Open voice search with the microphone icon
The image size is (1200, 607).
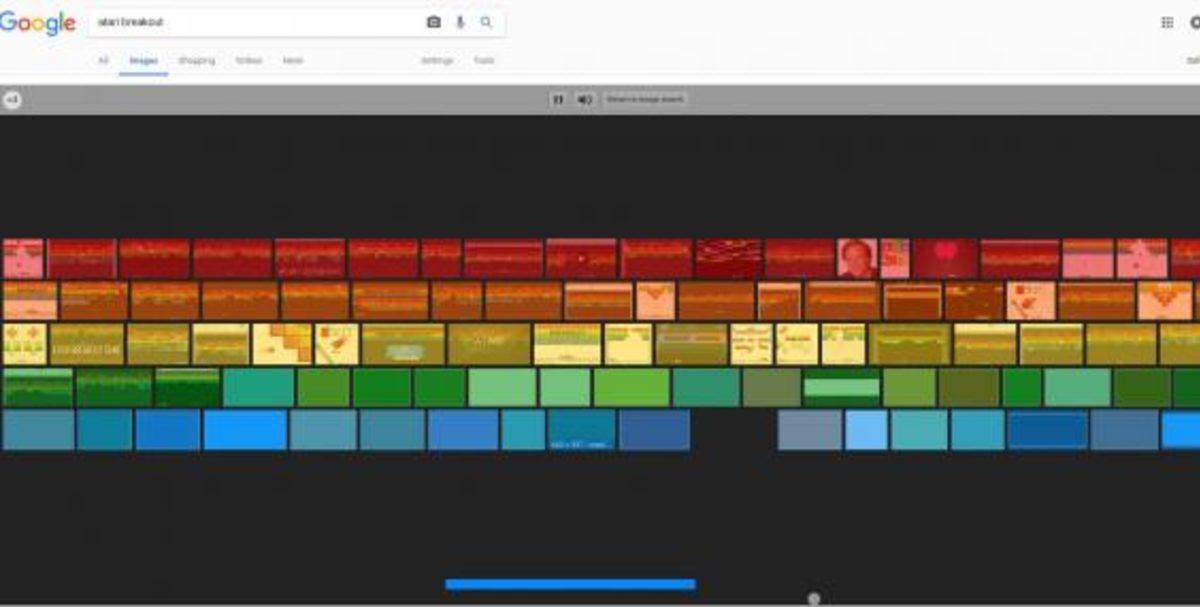(x=460, y=21)
